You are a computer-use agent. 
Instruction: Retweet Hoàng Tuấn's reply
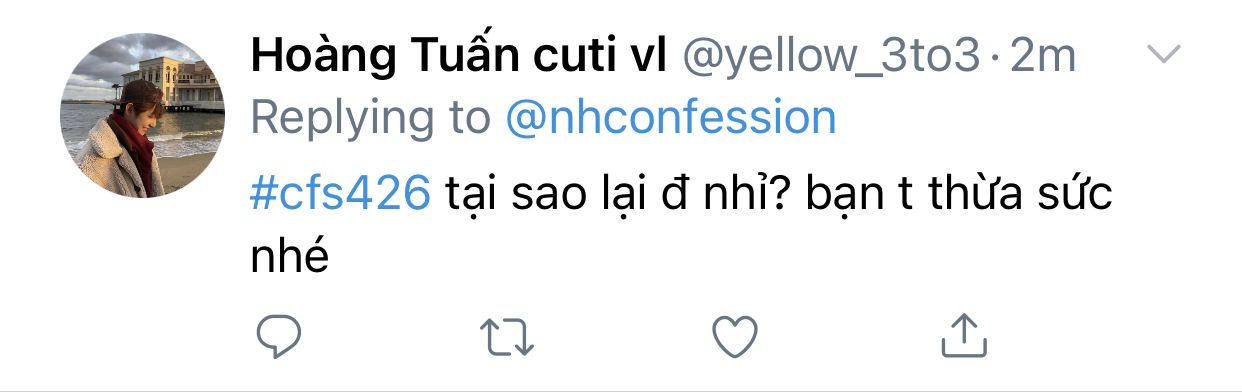click(508, 337)
